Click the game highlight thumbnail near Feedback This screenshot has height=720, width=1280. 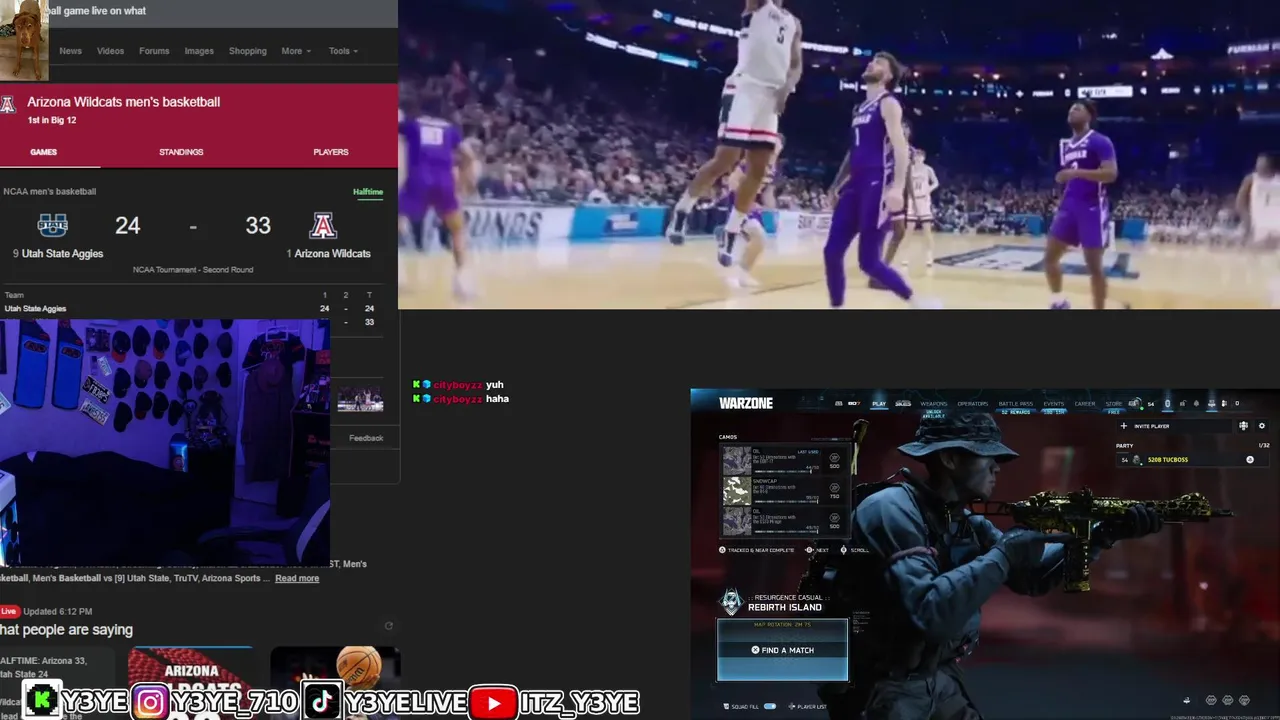[x=360, y=400]
